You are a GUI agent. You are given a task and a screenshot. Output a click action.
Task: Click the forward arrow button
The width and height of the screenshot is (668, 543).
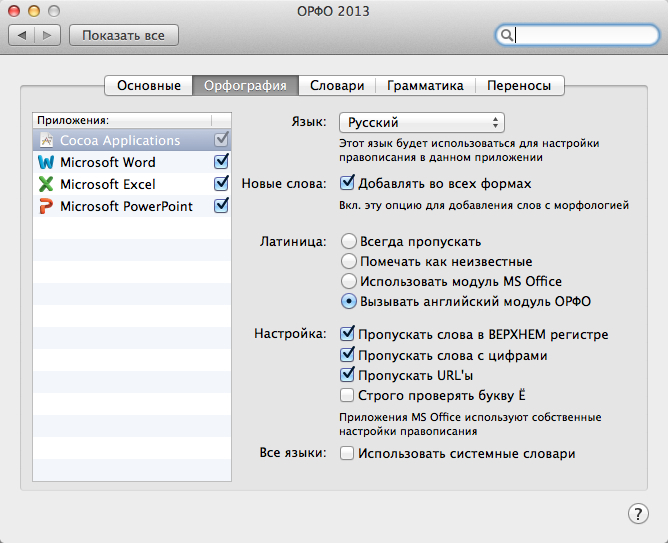click(x=47, y=35)
